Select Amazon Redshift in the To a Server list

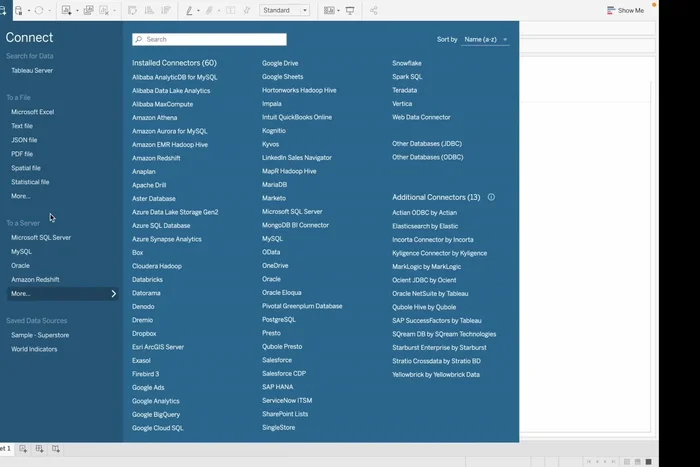[x=35, y=279]
